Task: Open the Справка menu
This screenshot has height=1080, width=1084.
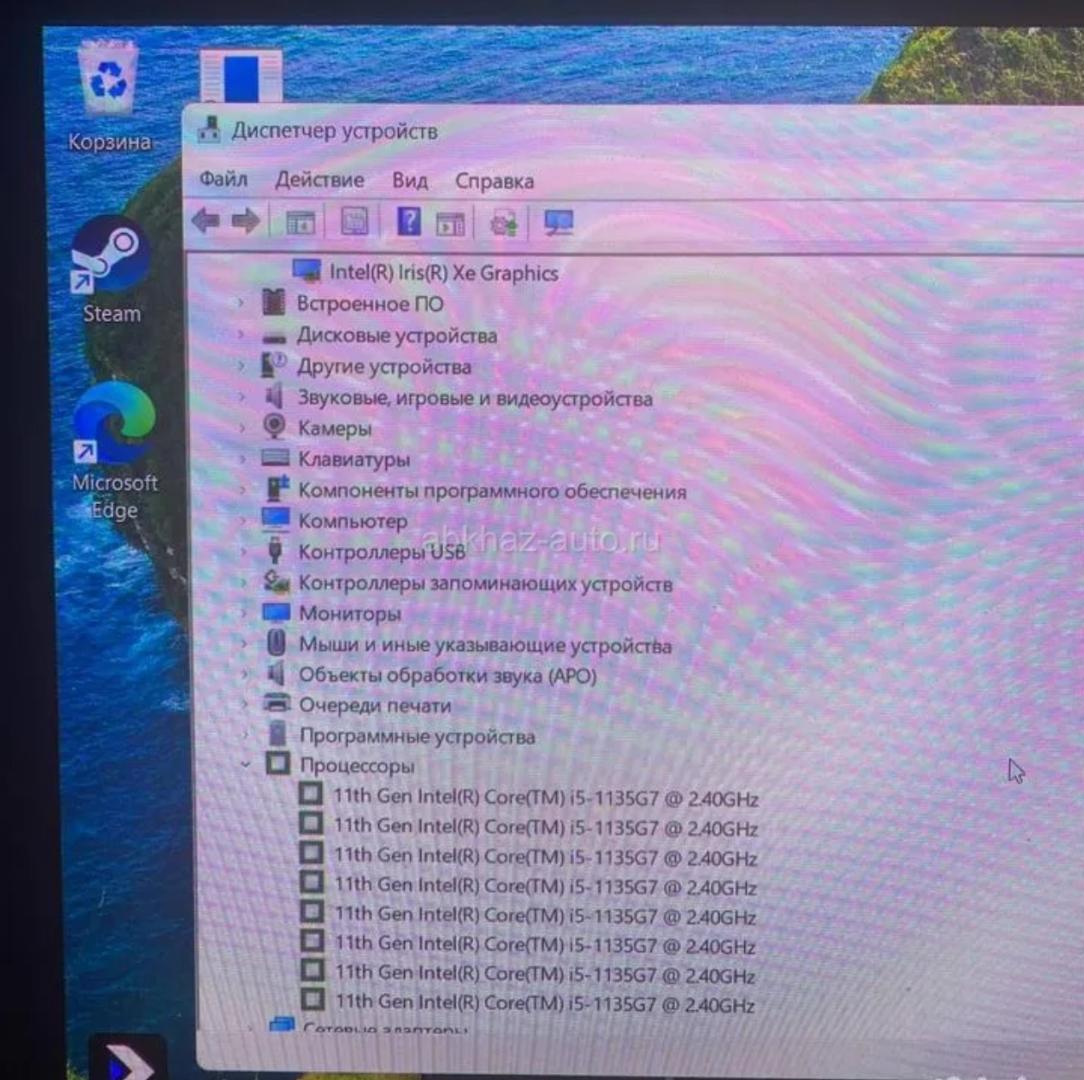Action: (494, 182)
